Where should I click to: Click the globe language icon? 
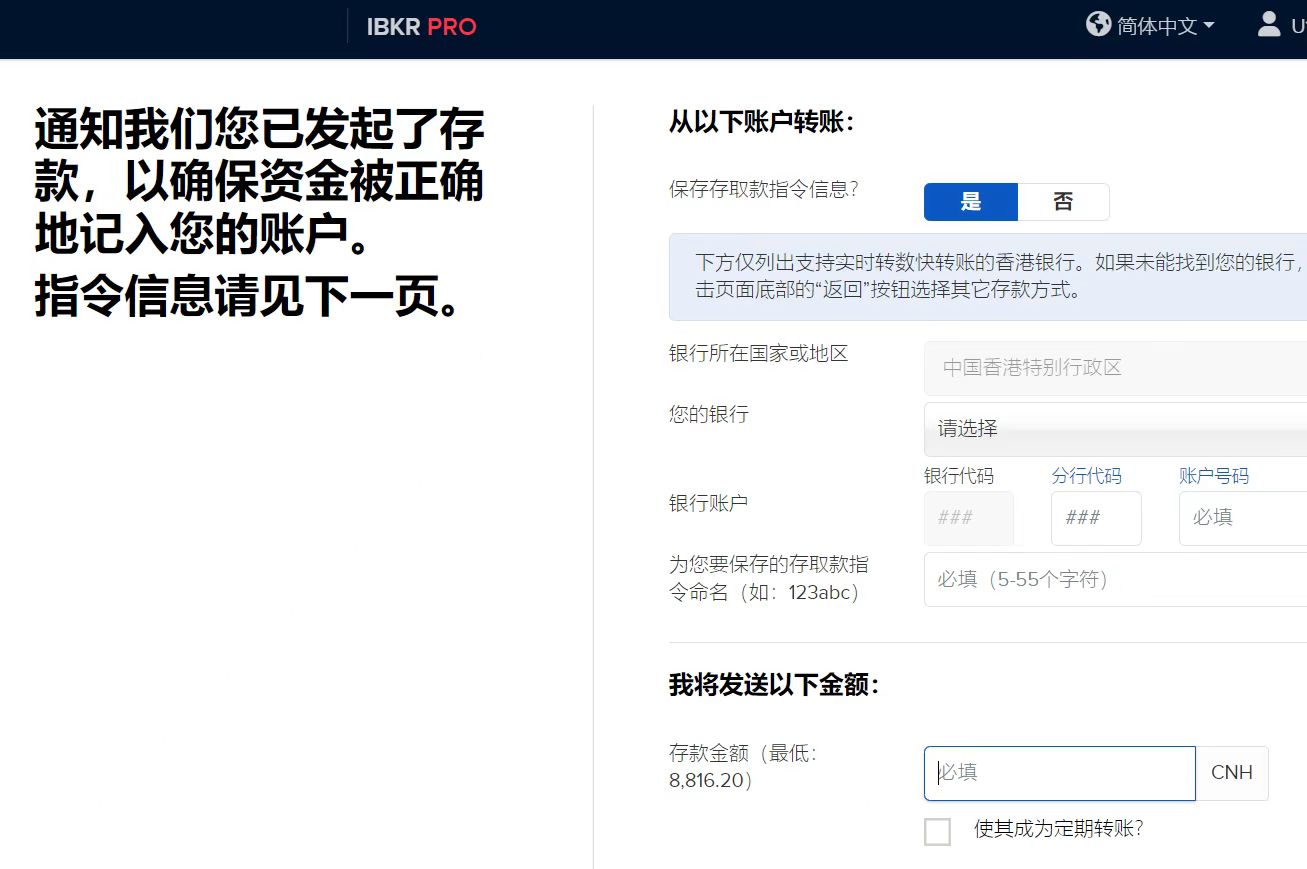click(x=1098, y=24)
